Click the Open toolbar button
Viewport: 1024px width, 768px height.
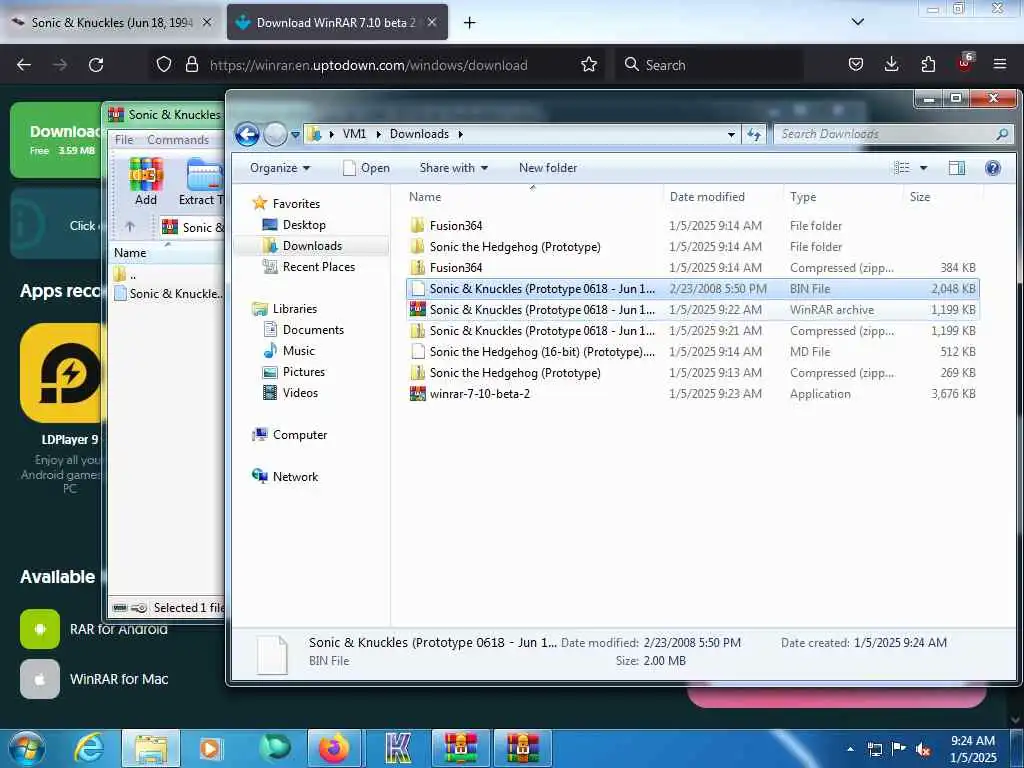coord(366,168)
